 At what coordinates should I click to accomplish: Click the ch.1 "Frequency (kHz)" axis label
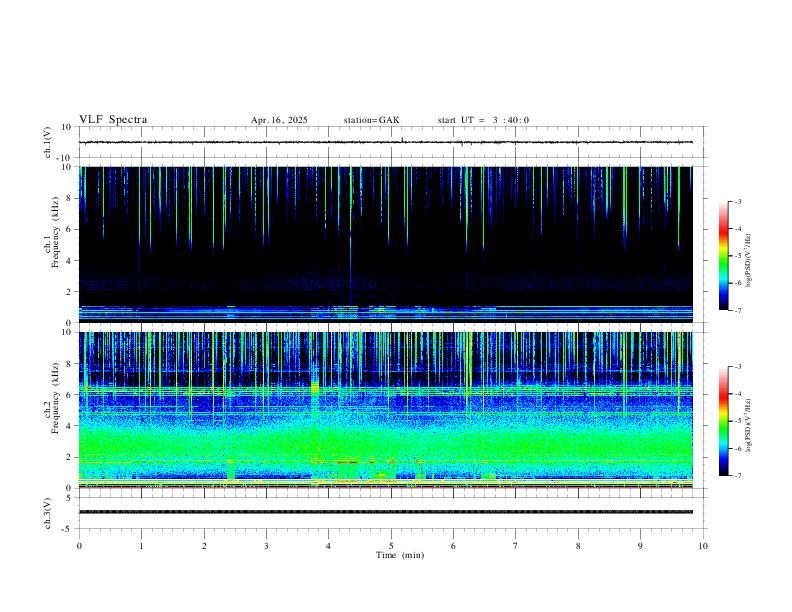(x=55, y=232)
